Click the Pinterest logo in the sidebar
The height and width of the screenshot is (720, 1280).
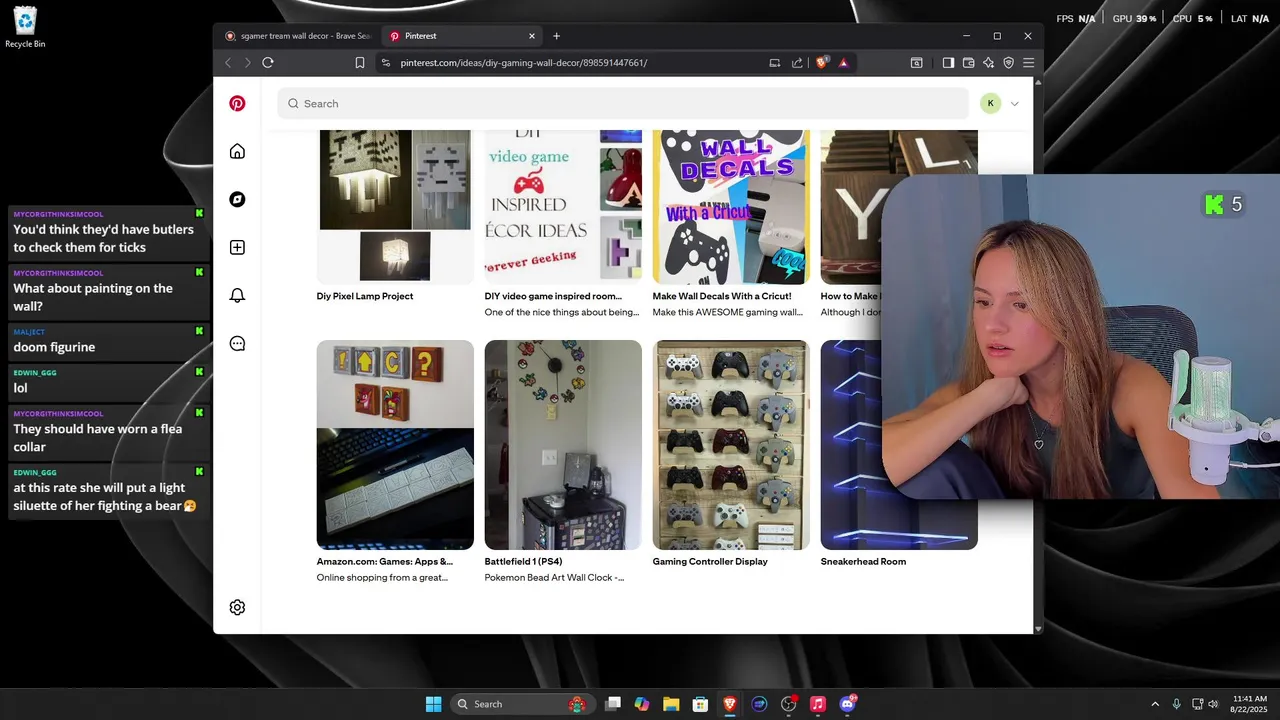237,103
